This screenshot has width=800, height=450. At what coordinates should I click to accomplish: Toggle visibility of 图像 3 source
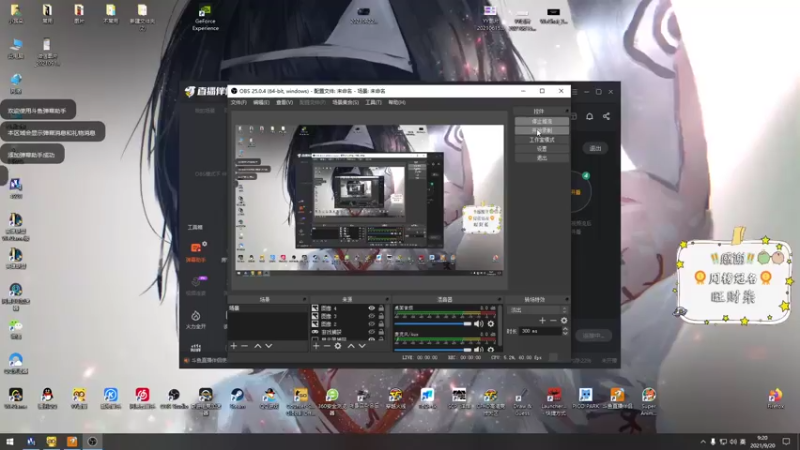(371, 316)
